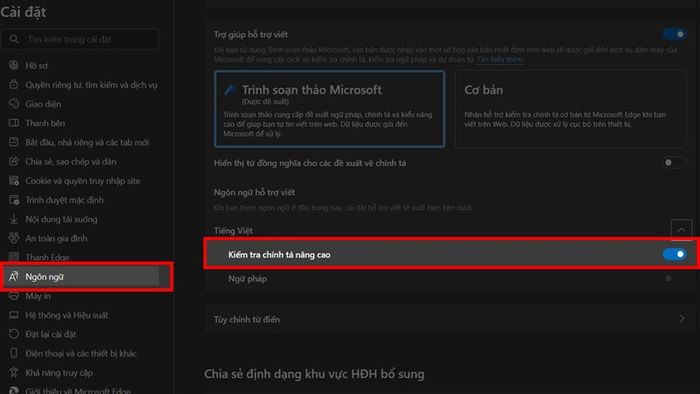The image size is (700, 394).
Task: Click the Thanh bên sidebar icon
Action: tap(14, 123)
